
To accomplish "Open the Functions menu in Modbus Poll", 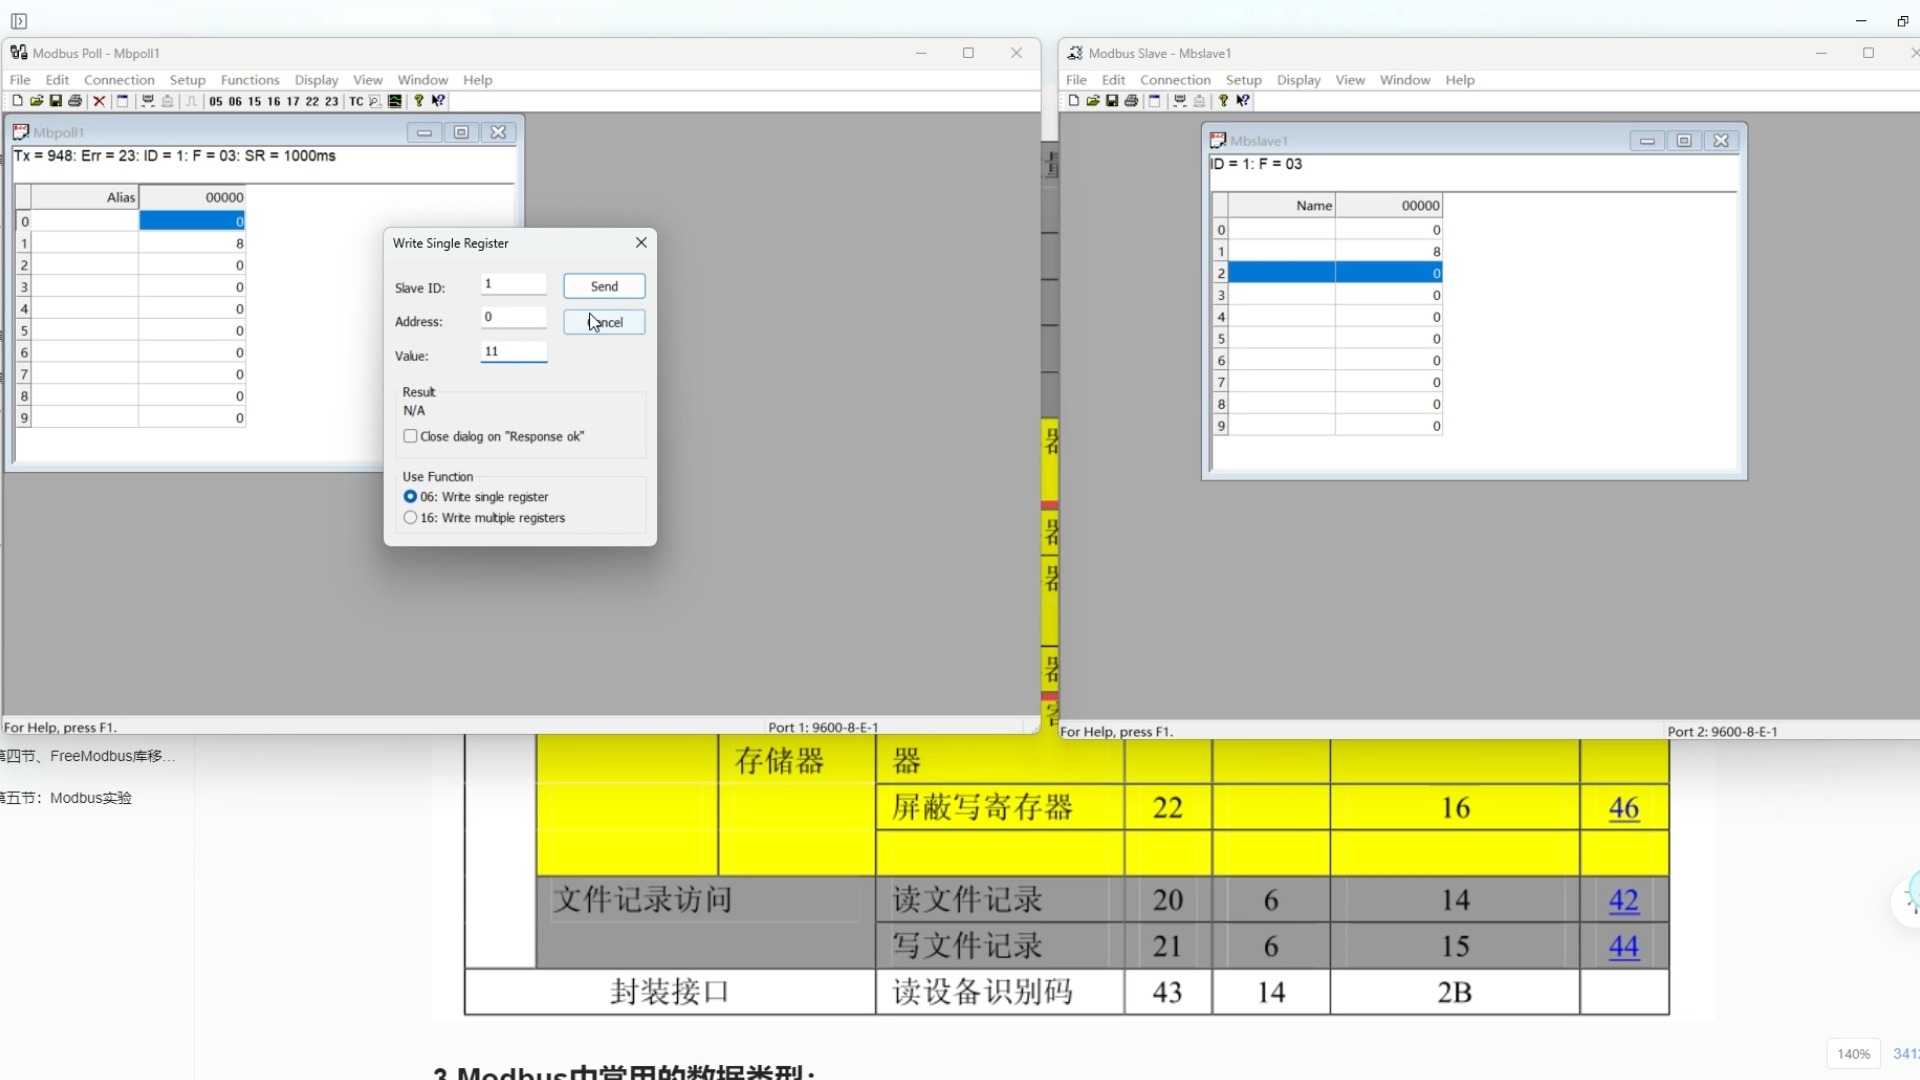I will pos(249,80).
